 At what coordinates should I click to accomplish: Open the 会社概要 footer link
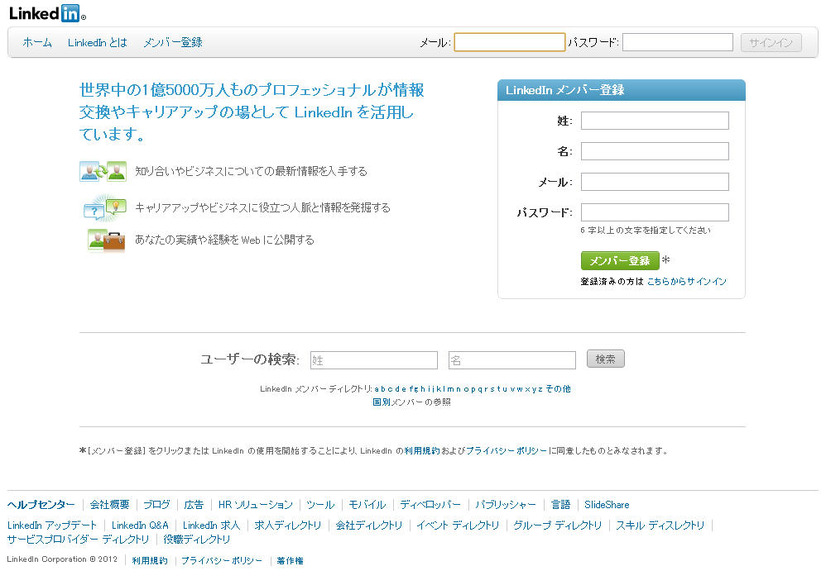point(110,505)
